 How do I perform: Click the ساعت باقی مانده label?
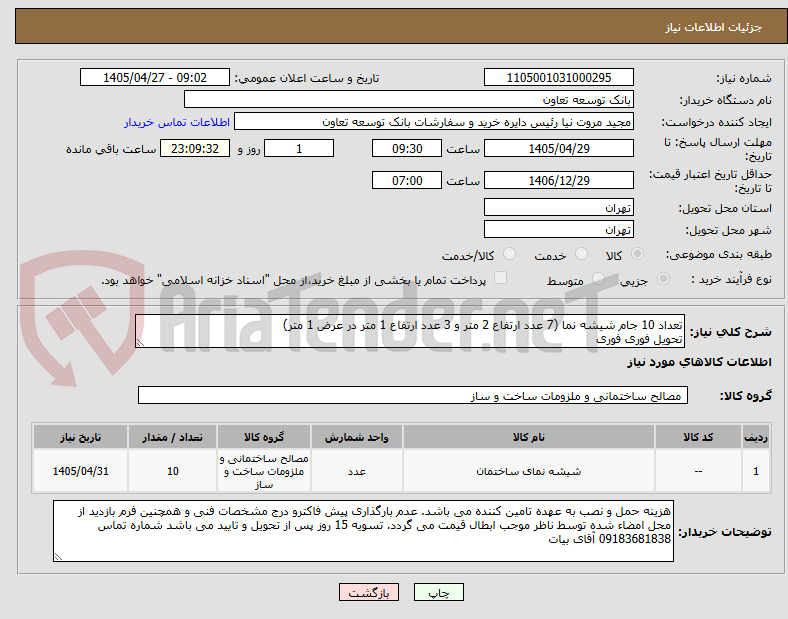coord(111,149)
